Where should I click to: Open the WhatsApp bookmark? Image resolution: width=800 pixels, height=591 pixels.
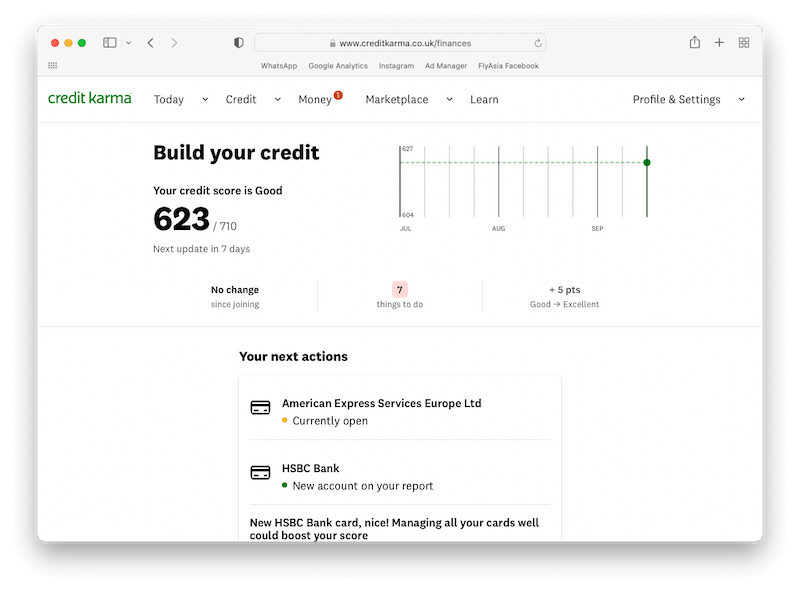[279, 66]
